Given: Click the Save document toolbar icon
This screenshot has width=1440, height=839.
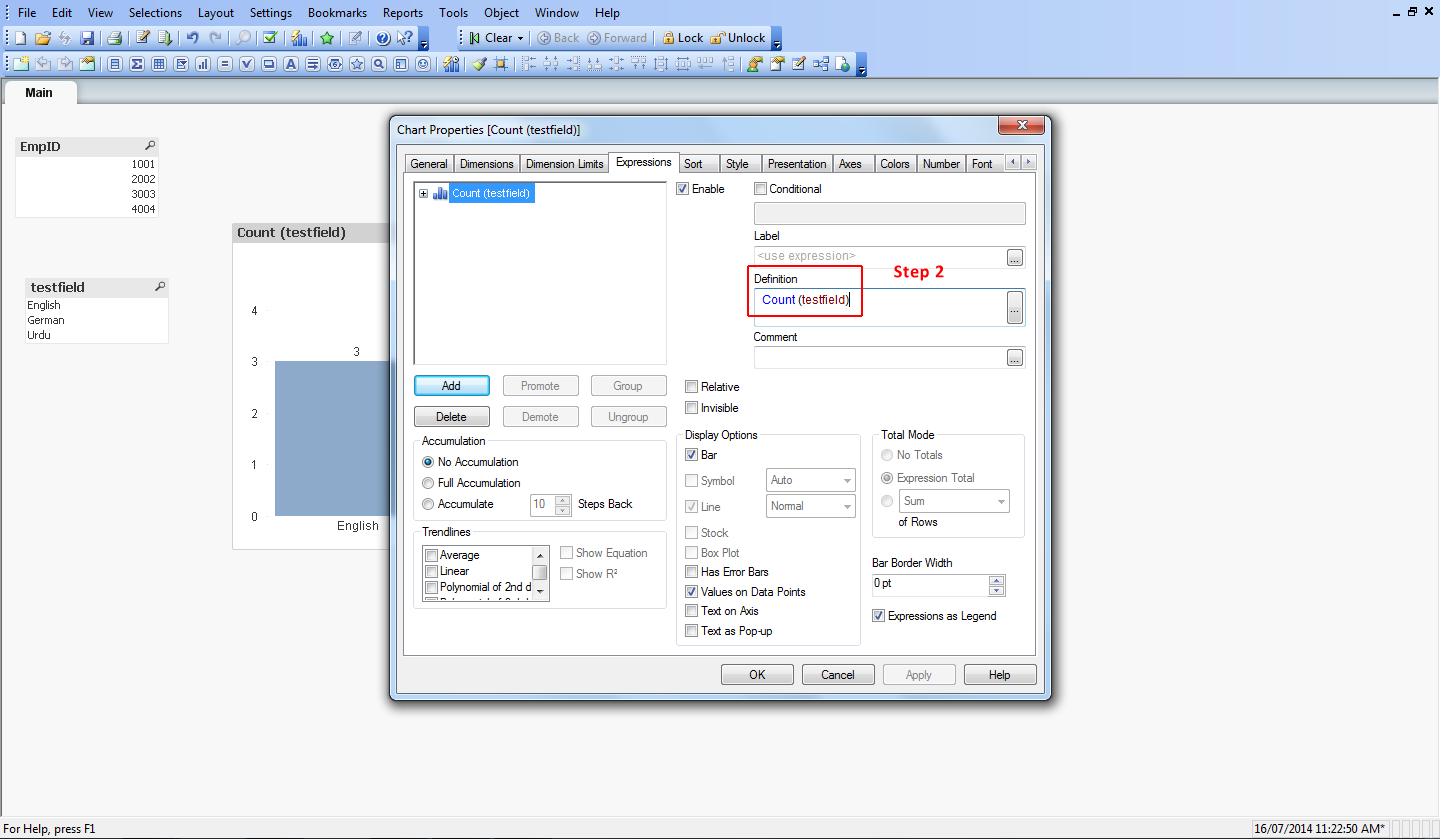Looking at the screenshot, I should [87, 38].
